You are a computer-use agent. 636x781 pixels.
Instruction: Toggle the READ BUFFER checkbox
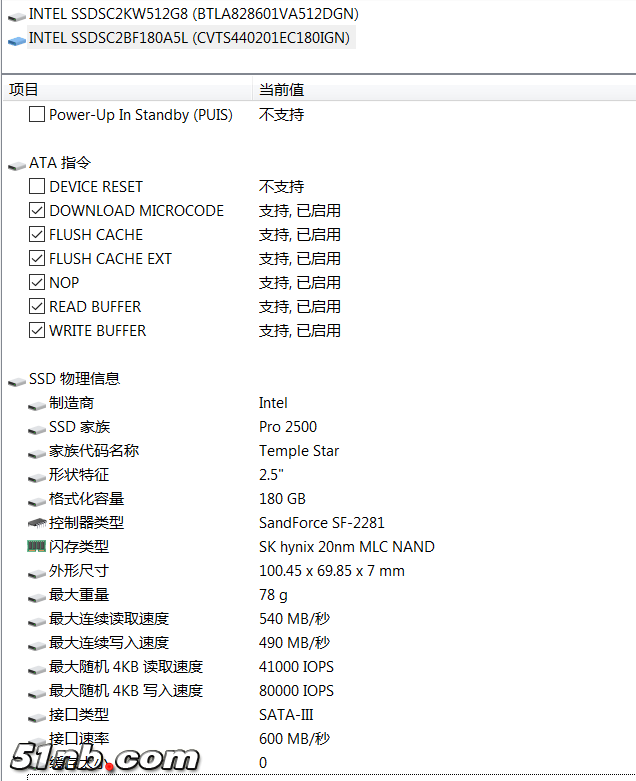point(37,306)
